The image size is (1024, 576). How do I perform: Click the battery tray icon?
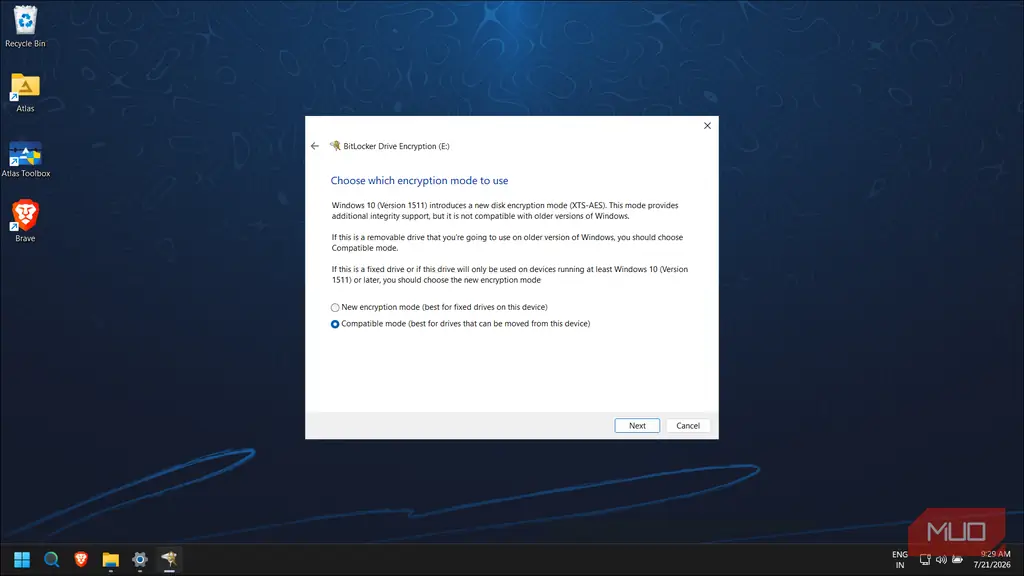tap(957, 560)
